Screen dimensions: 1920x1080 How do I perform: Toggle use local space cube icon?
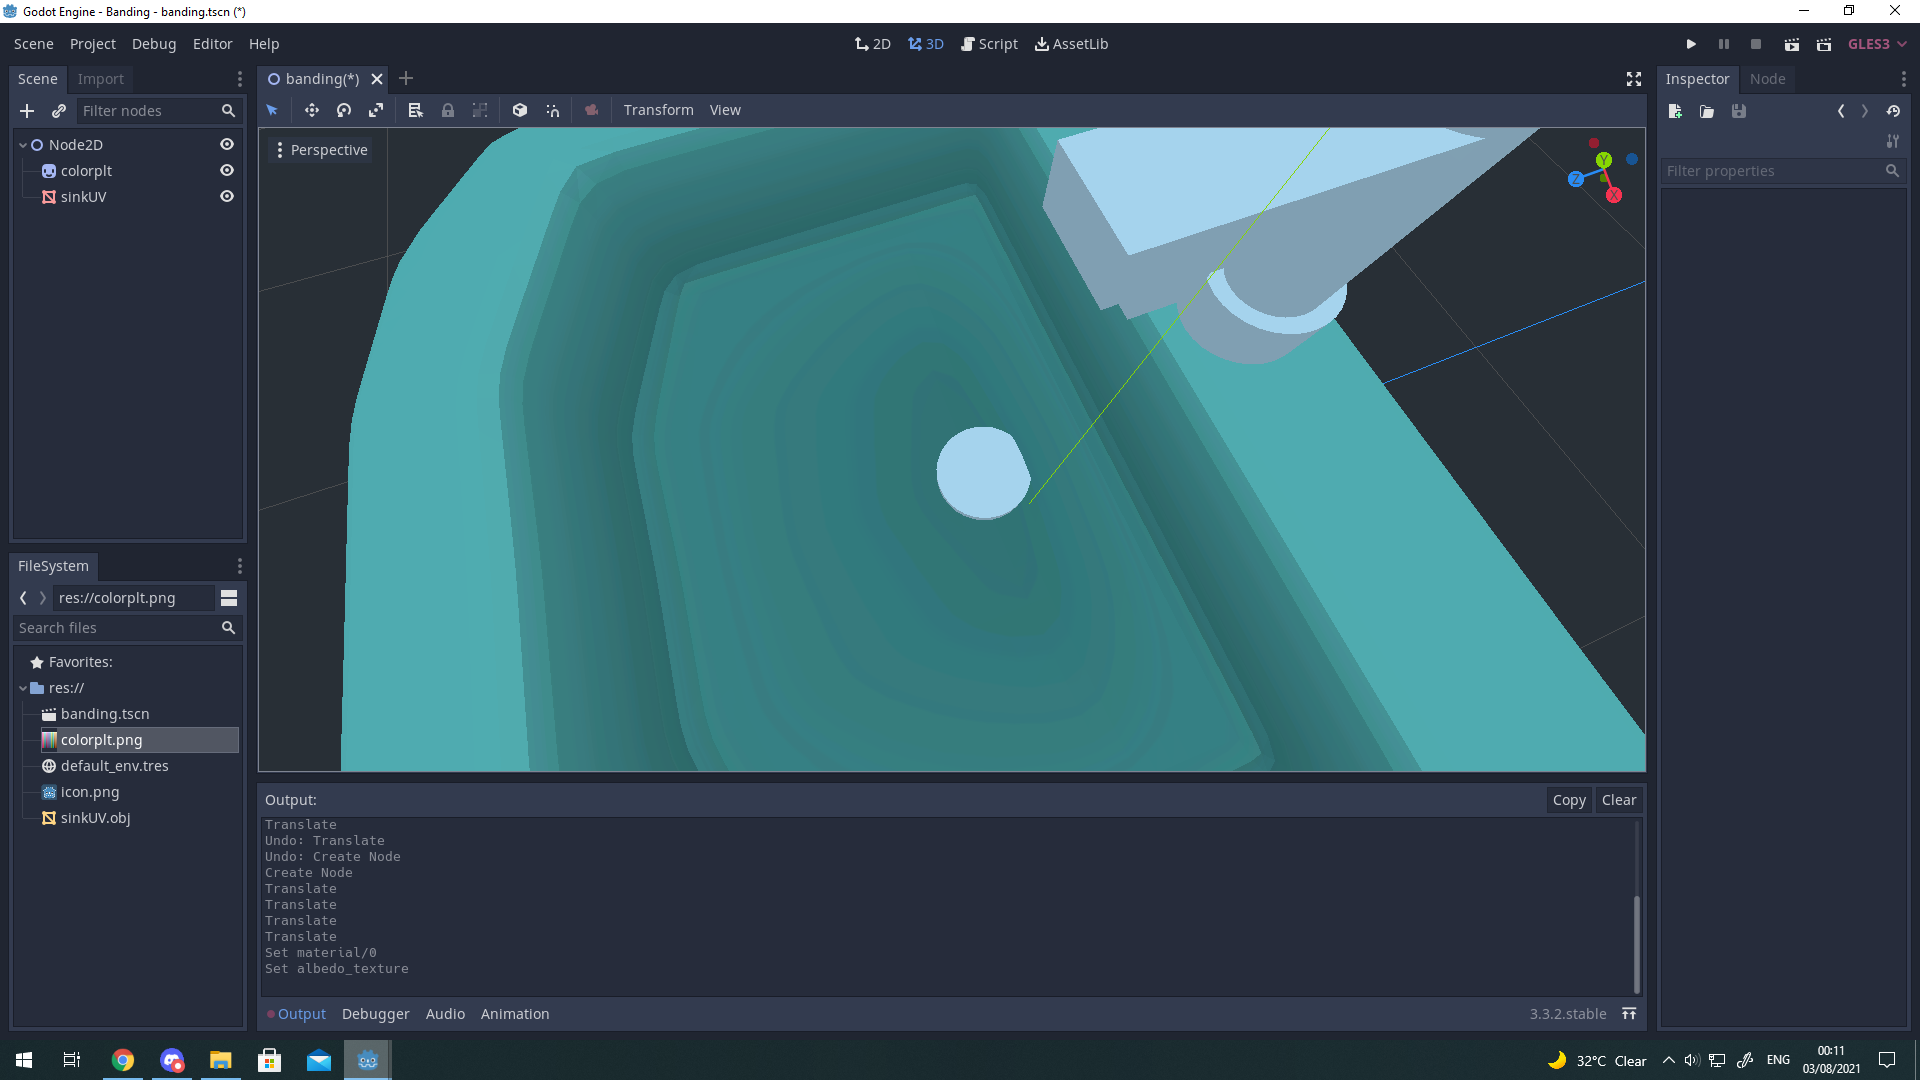coord(520,110)
